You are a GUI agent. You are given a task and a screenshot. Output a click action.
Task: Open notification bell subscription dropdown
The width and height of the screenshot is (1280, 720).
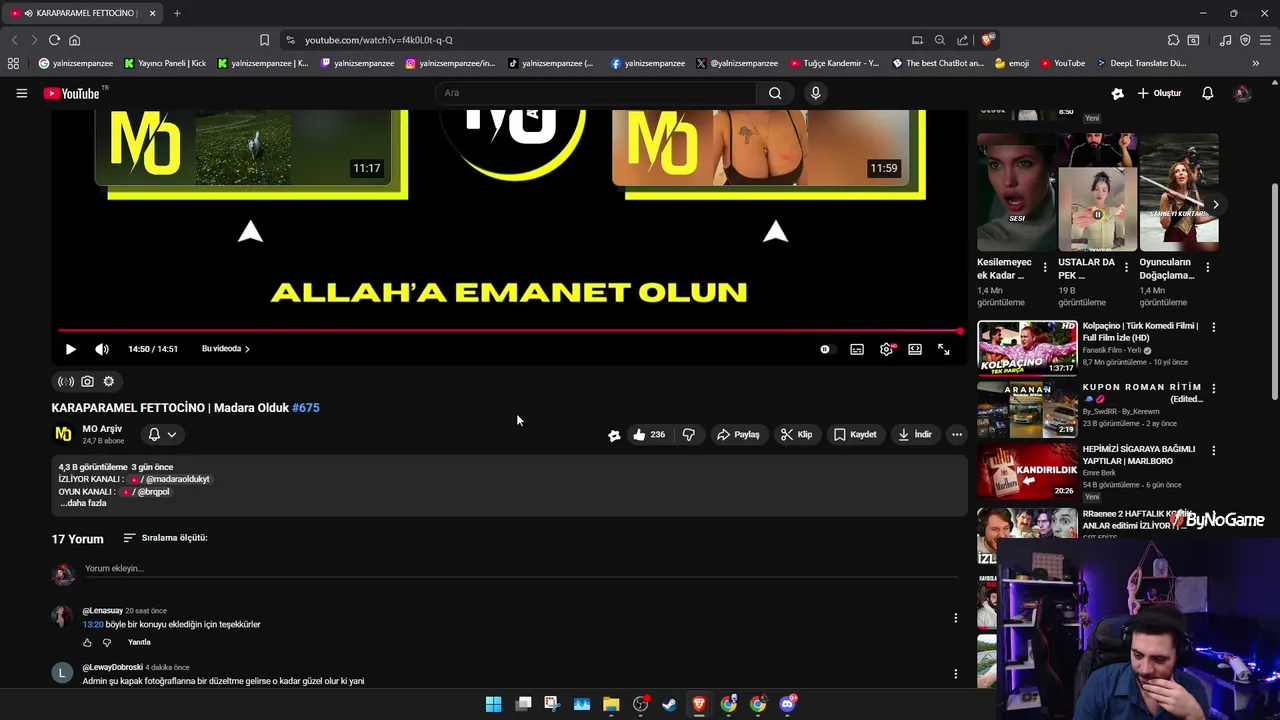tap(162, 434)
